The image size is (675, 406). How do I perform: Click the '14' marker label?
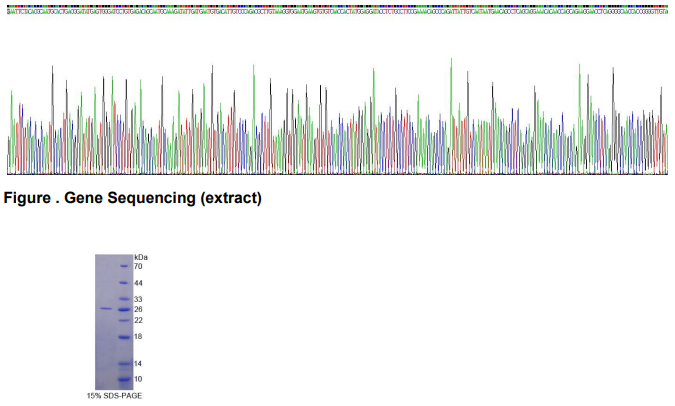[x=138, y=364]
